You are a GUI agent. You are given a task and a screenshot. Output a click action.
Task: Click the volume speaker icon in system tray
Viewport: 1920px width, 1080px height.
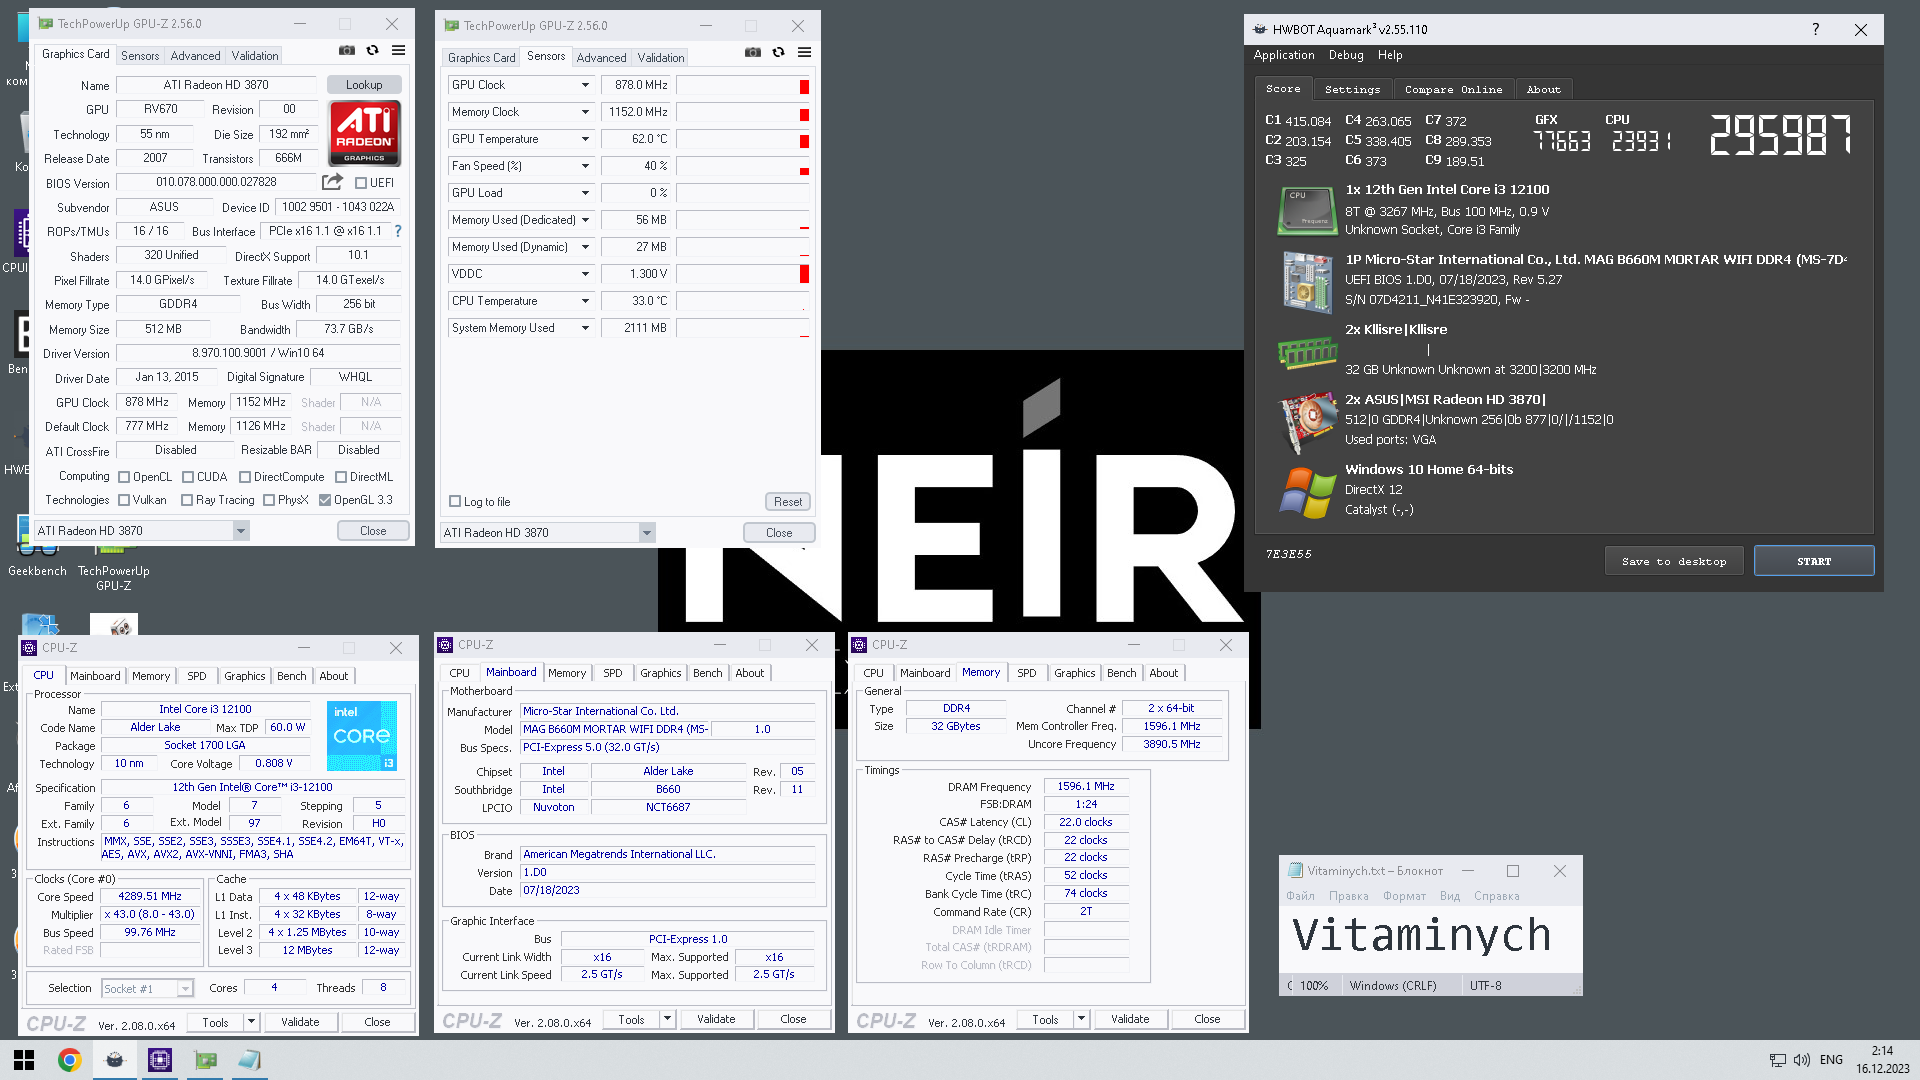[1801, 1060]
